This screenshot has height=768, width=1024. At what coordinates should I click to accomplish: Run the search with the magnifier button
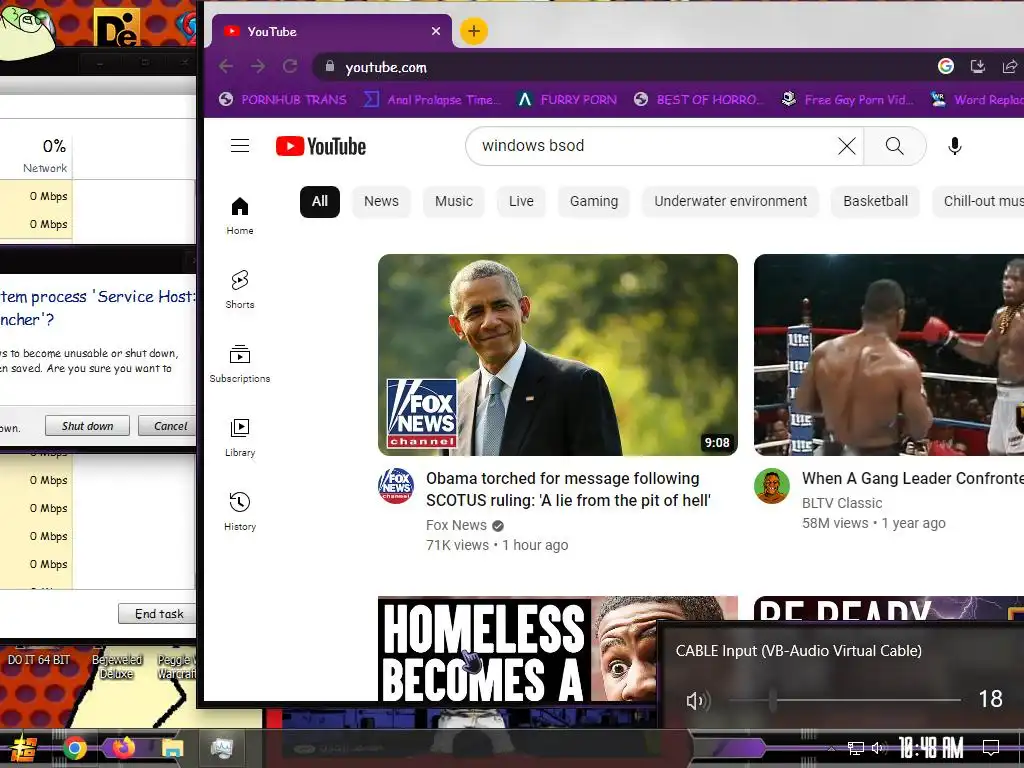[895, 146]
